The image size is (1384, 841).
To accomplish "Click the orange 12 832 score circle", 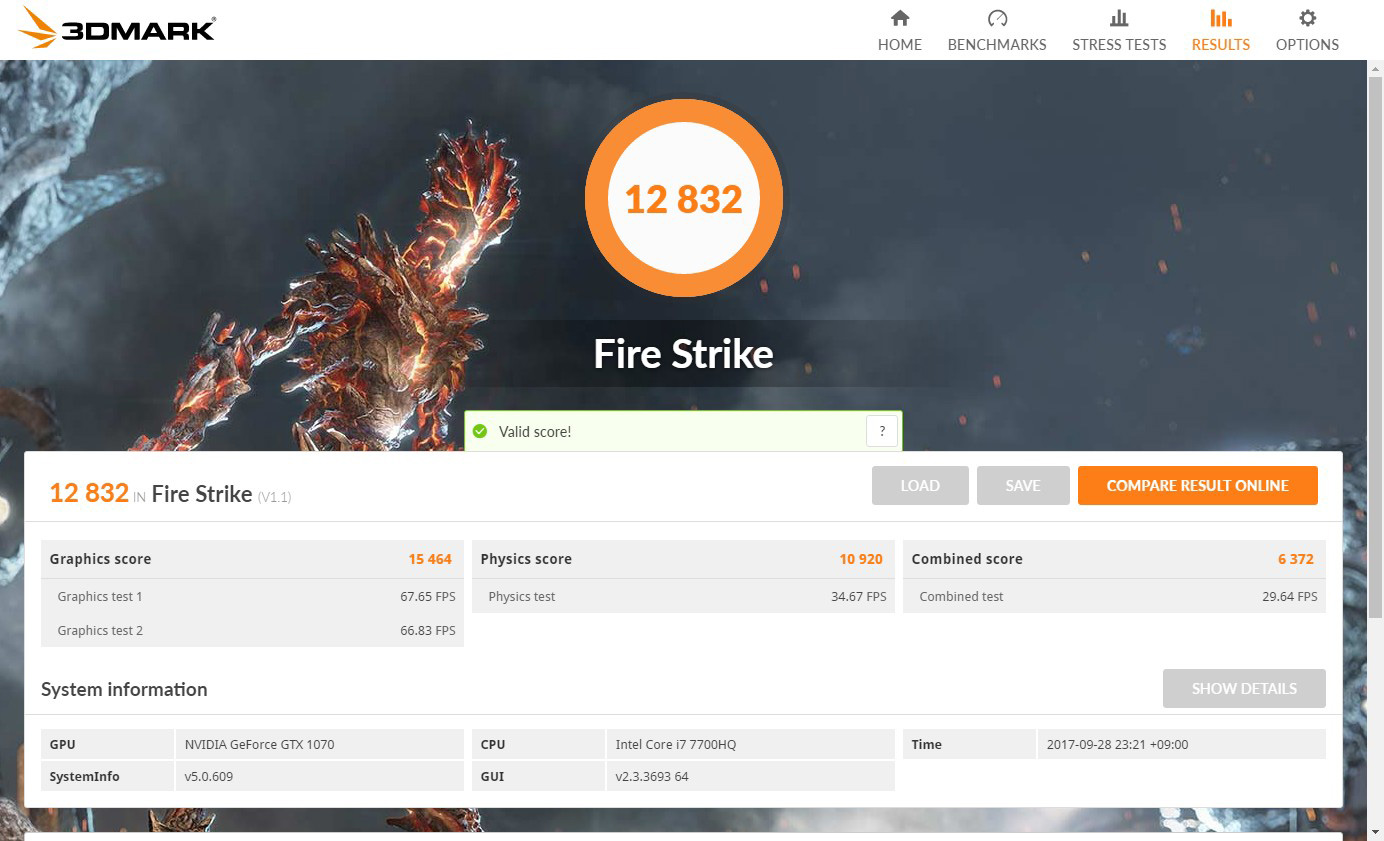I will [x=684, y=198].
